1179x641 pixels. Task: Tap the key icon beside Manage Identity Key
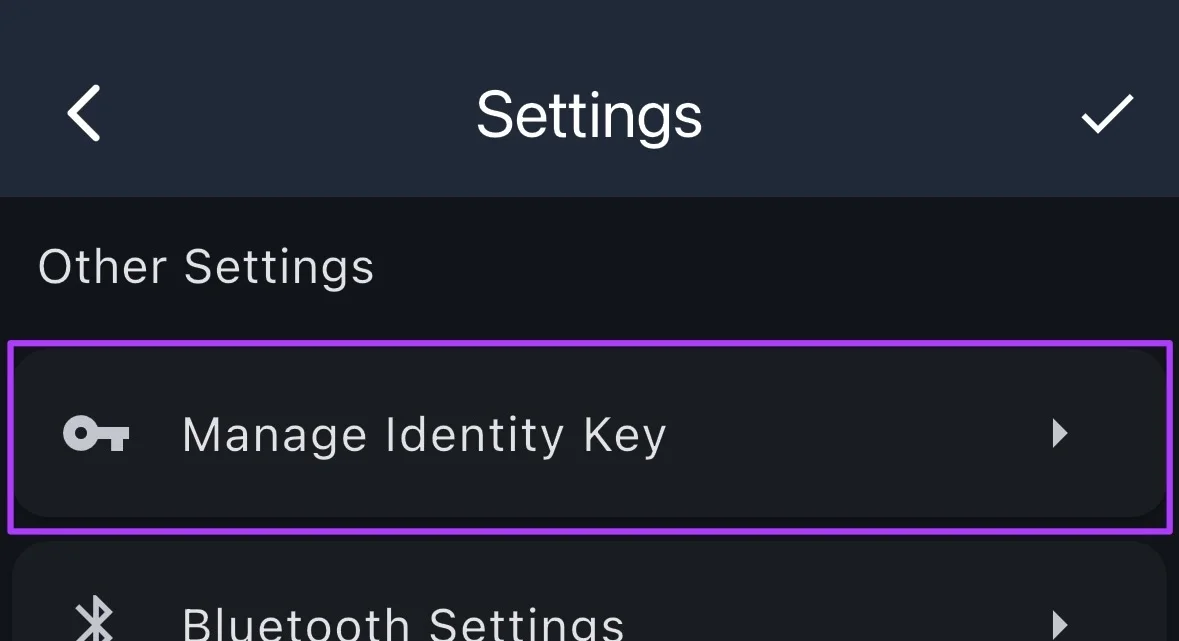(96, 434)
